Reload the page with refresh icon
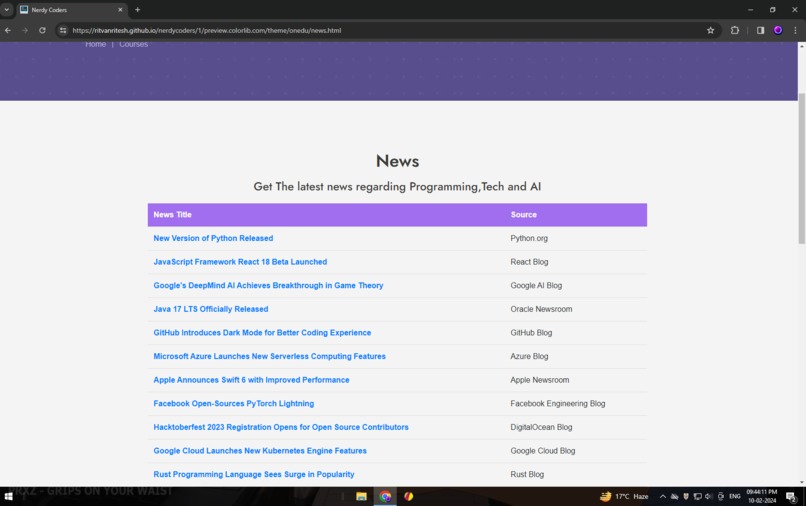 (x=42, y=30)
